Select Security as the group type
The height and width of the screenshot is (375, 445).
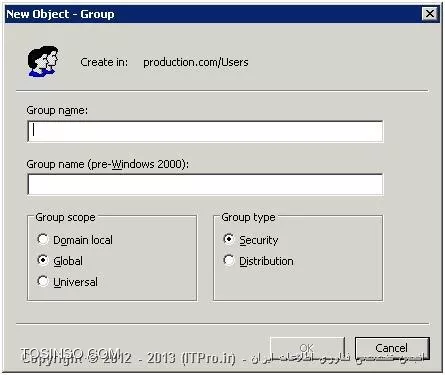(x=229, y=239)
